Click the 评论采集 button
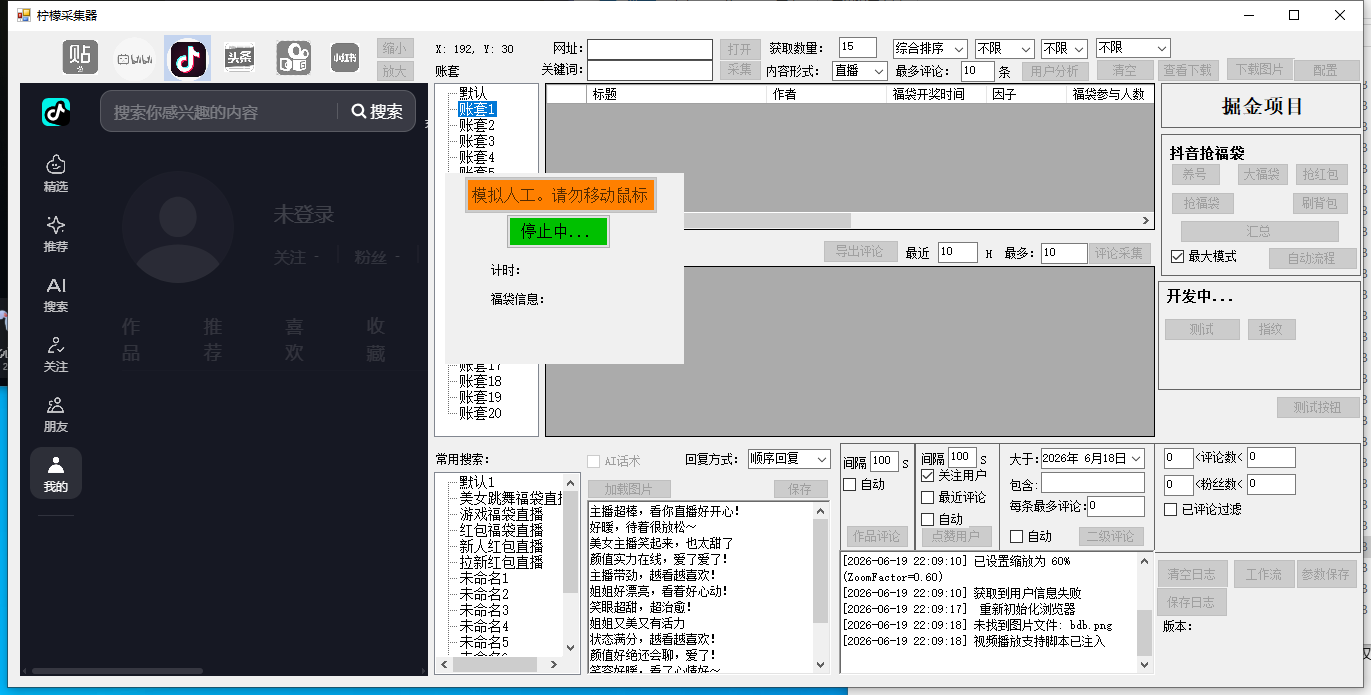The width and height of the screenshot is (1371, 695). pyautogui.click(x=1120, y=252)
